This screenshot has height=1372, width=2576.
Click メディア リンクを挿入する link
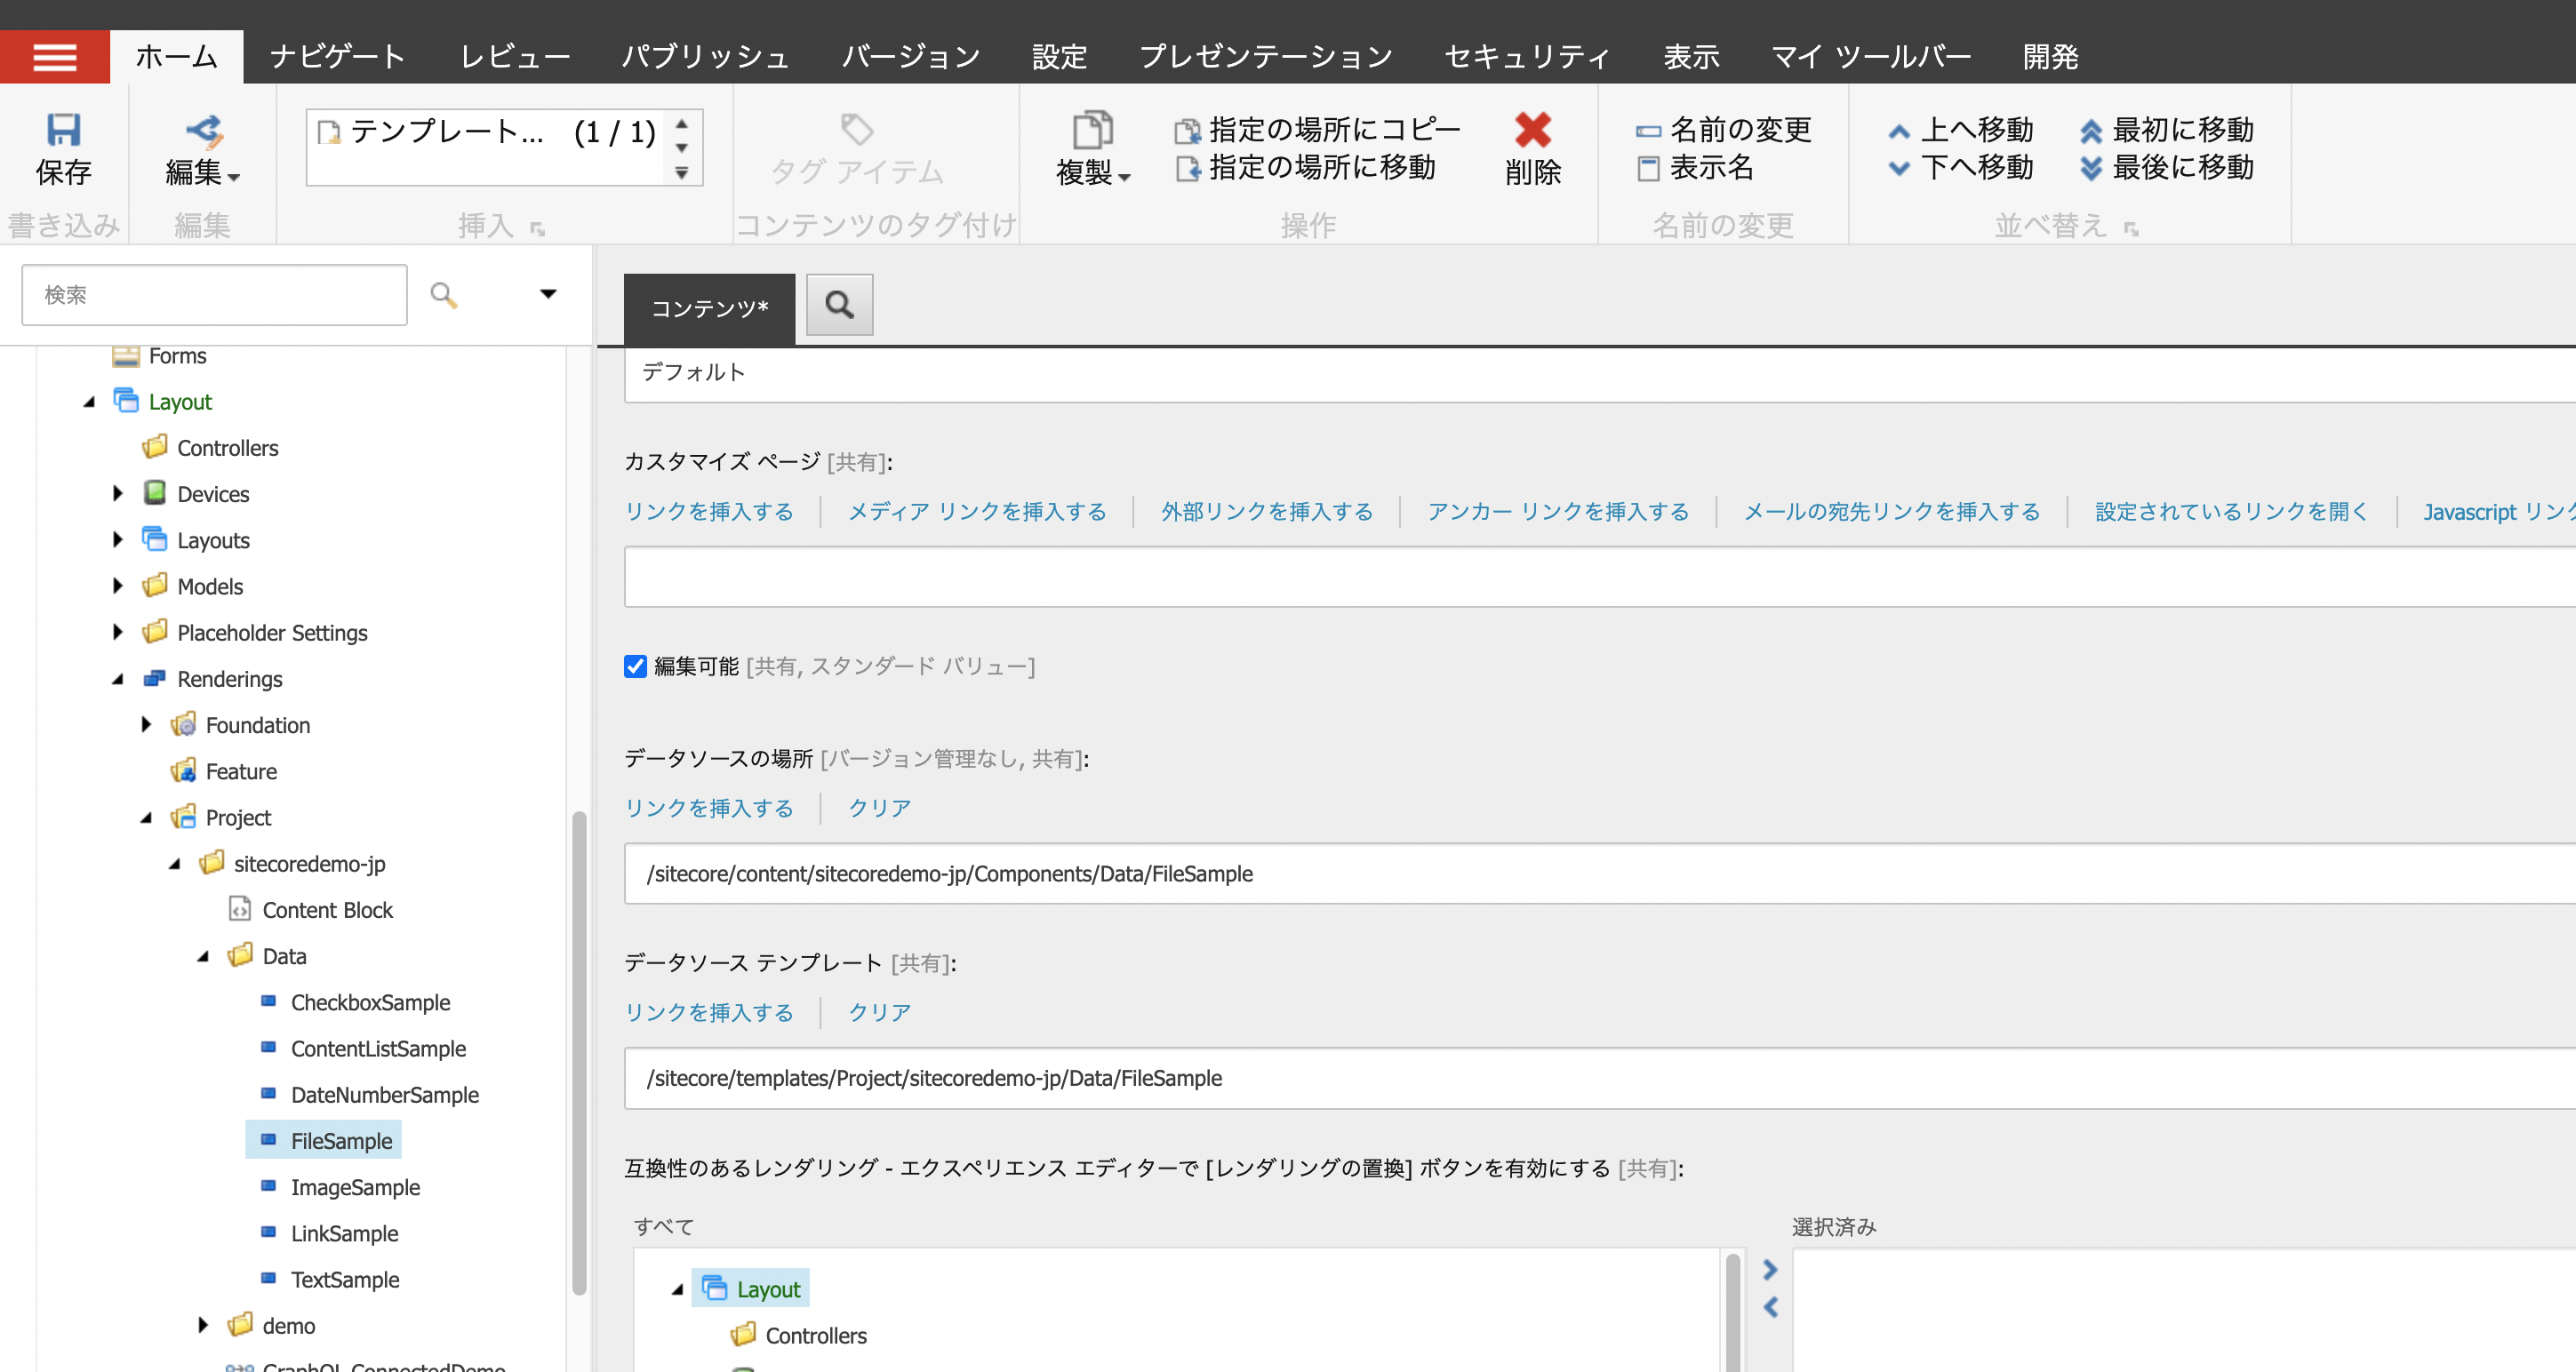tap(977, 512)
